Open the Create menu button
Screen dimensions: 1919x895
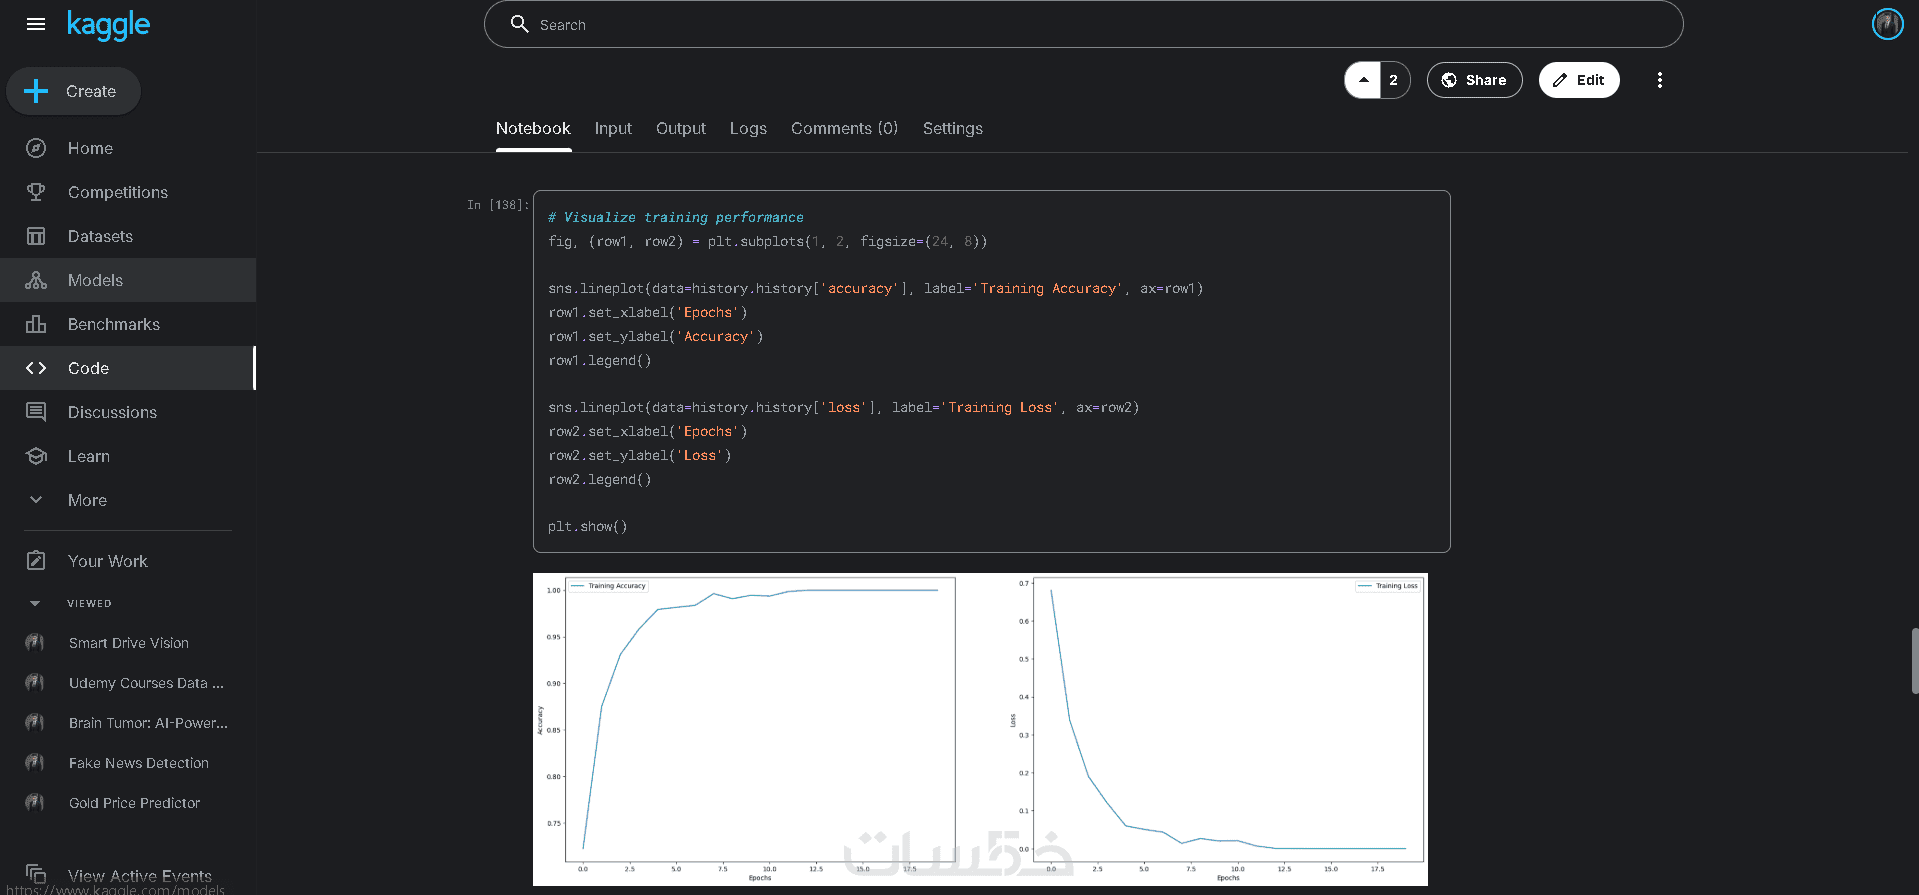(74, 91)
